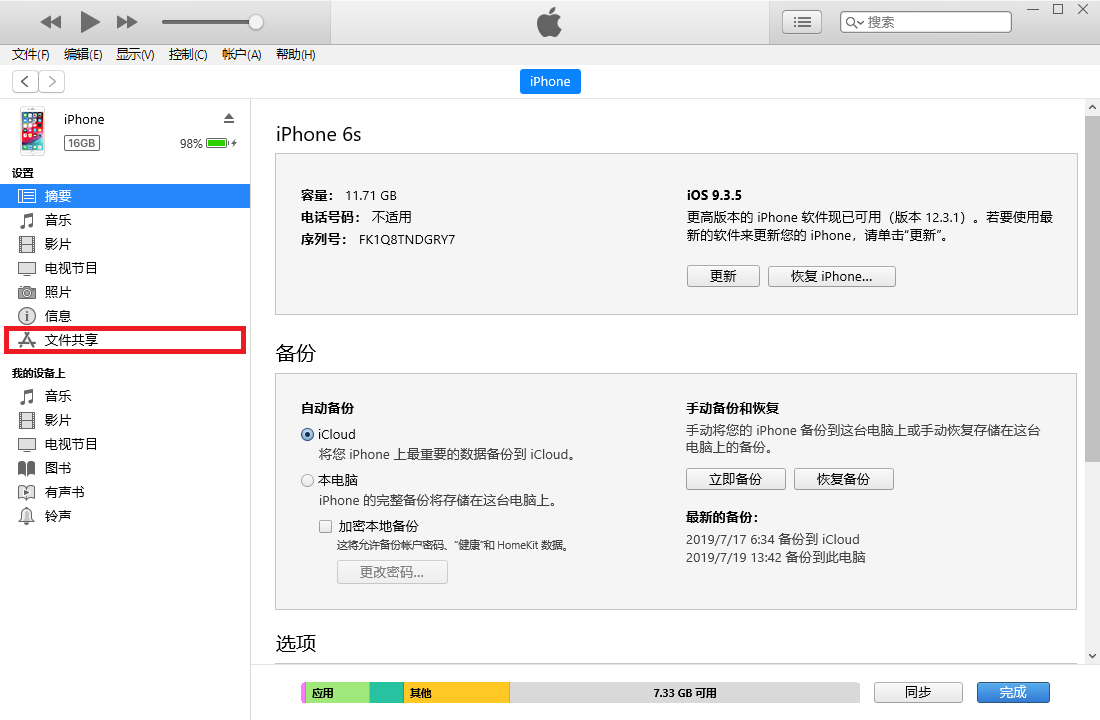This screenshot has height=720, width=1100.
Task: Click the vertical scrollbar thumb
Action: click(x=1092, y=289)
